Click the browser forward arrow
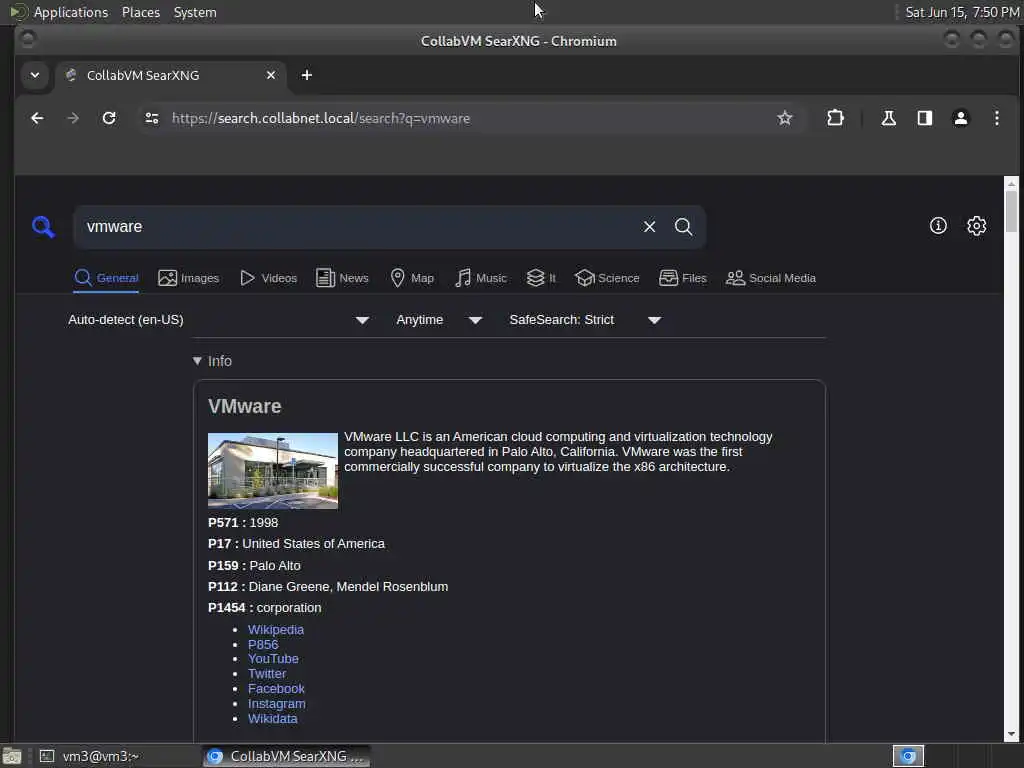The image size is (1024, 768). point(73,118)
